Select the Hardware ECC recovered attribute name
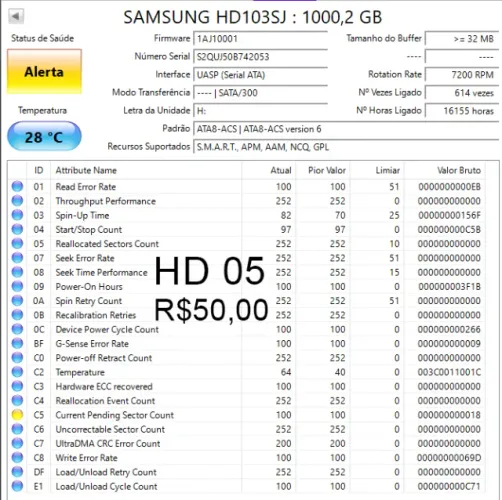This screenshot has width=502, height=500. tap(104, 386)
